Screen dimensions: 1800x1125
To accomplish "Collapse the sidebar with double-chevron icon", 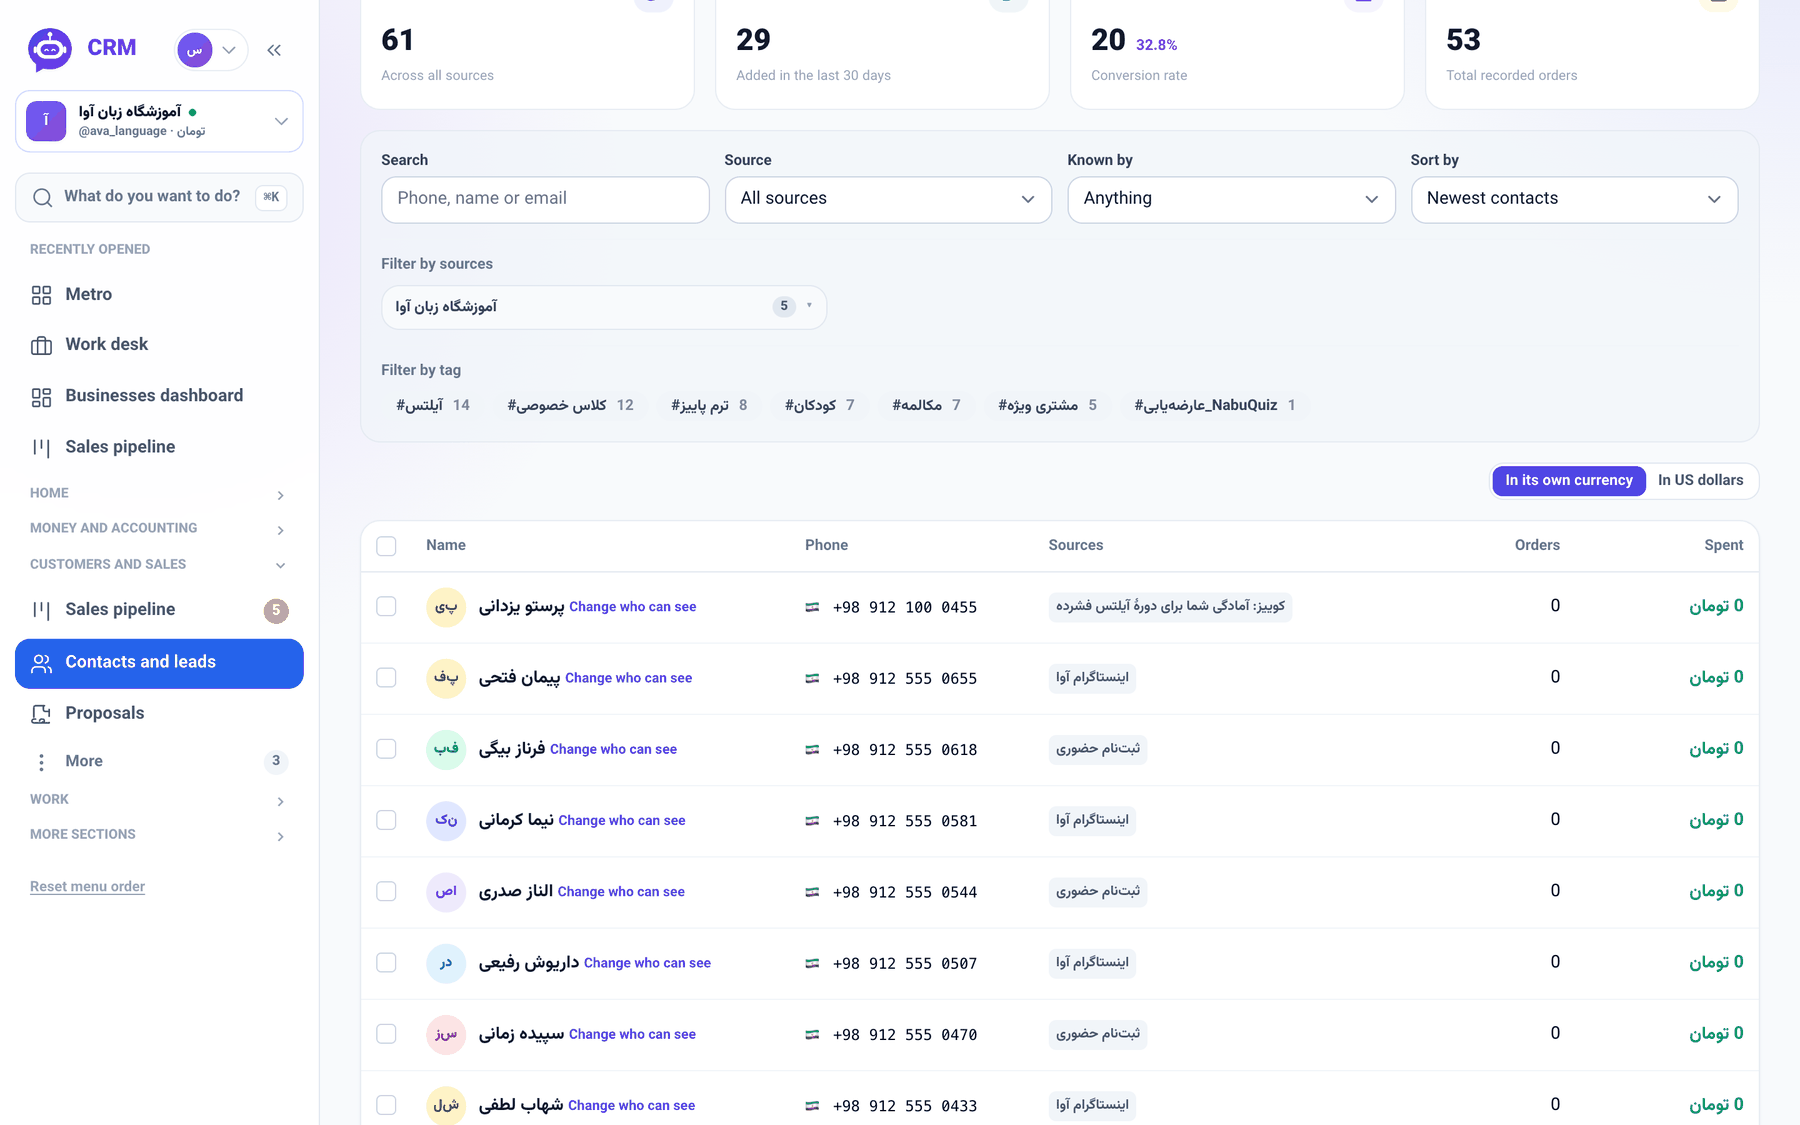I will coord(274,50).
